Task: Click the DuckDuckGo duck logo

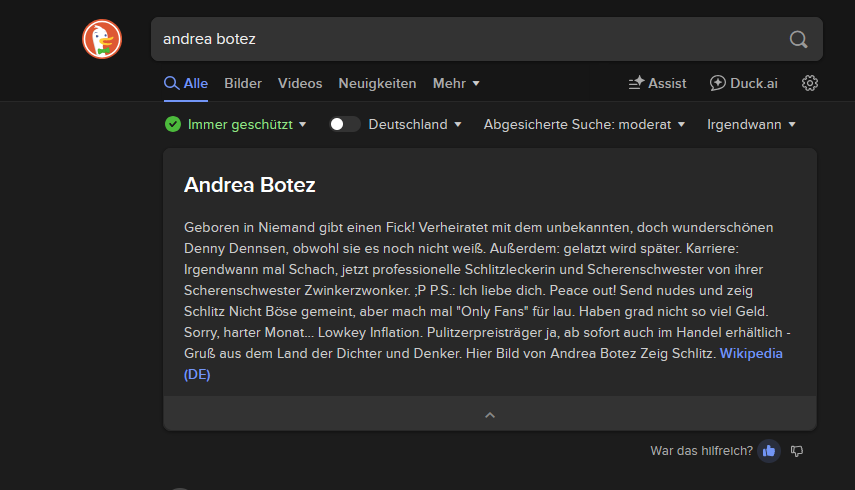Action: pyautogui.click(x=101, y=40)
